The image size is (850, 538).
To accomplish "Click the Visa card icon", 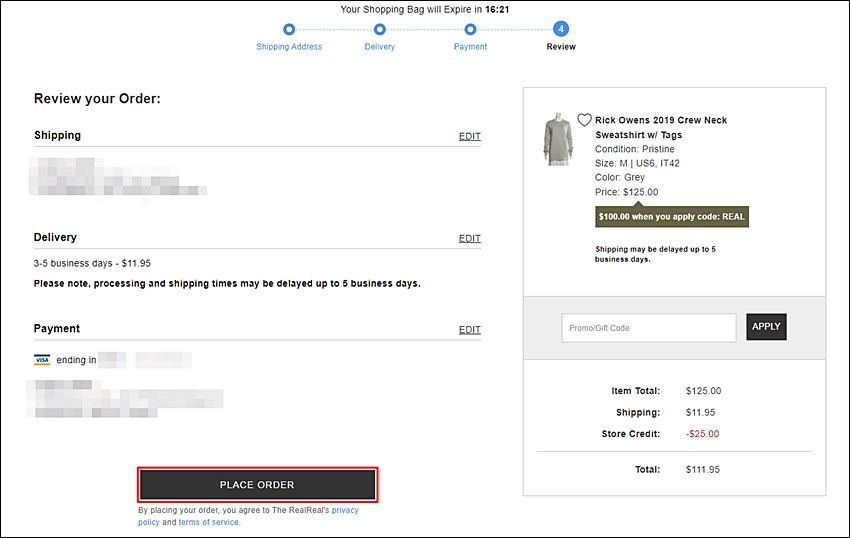I will (42, 360).
